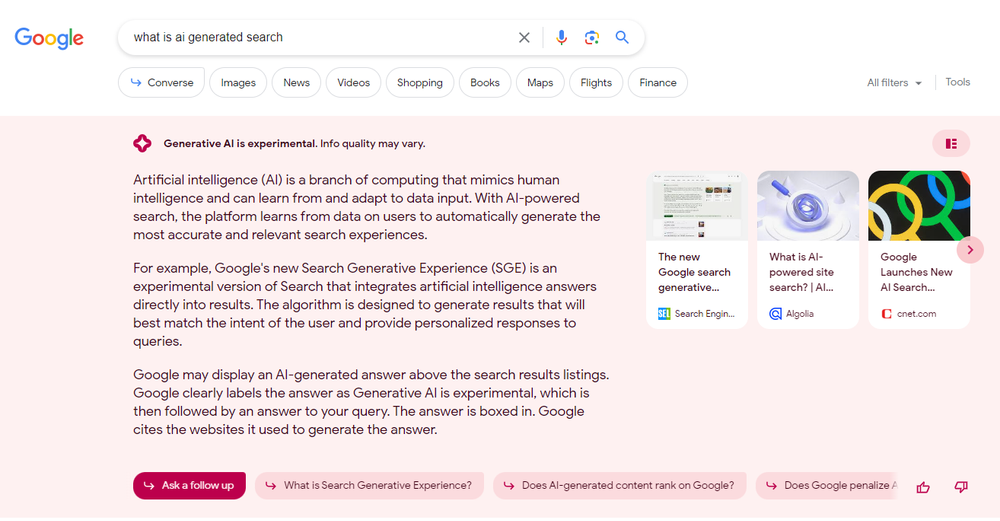
Task: Open the Search Engine Land source card thumbnail
Action: [x=696, y=205]
